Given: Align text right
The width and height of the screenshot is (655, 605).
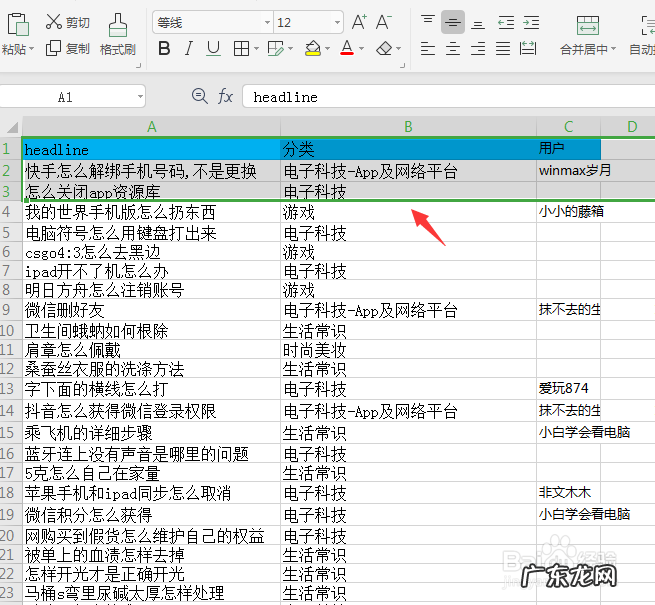Looking at the screenshot, I should pos(477,48).
